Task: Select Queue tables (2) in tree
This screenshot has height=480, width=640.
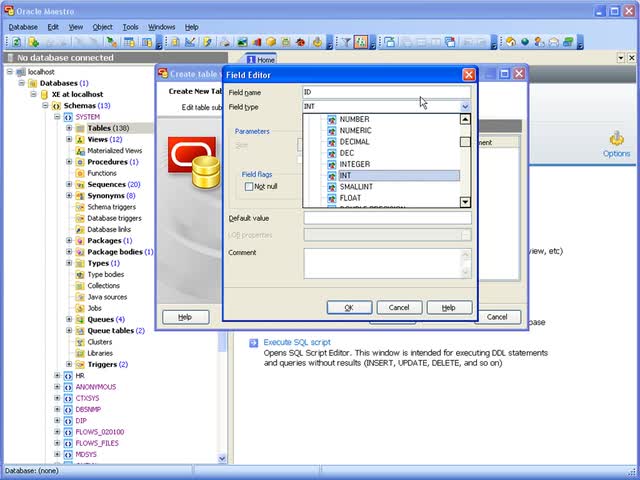Action: click(116, 331)
